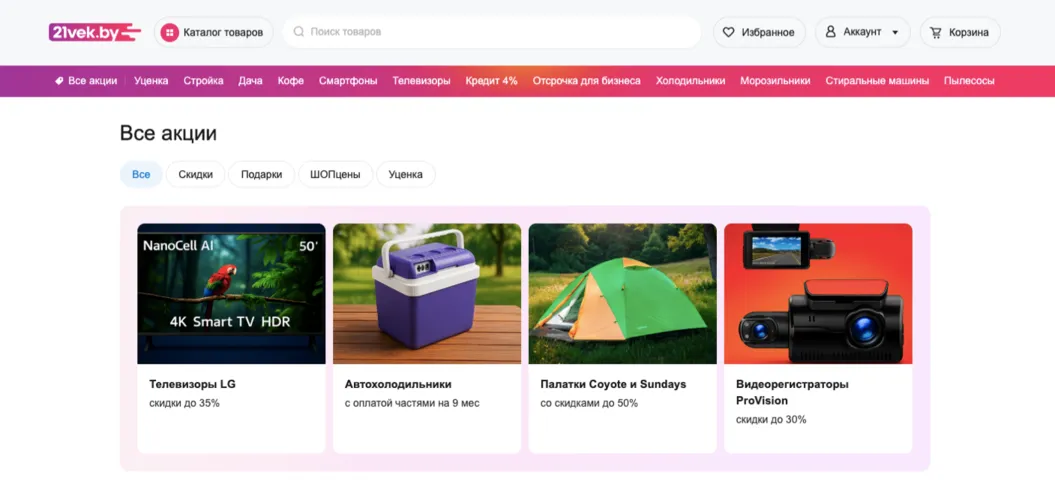The image size is (1055, 487).
Task: Open the dash cam promo image
Action: coord(818,293)
